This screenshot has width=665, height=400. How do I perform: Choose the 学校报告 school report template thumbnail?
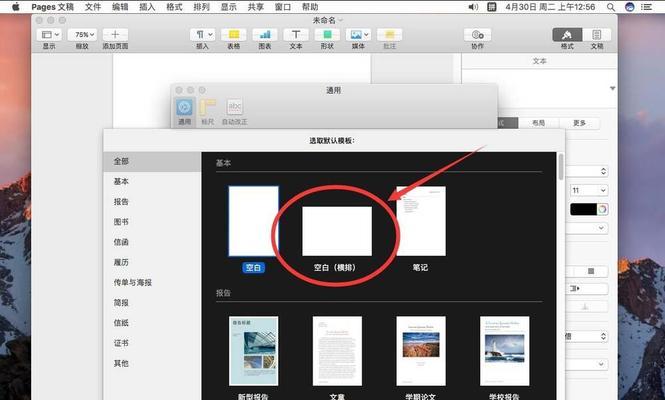(504, 351)
